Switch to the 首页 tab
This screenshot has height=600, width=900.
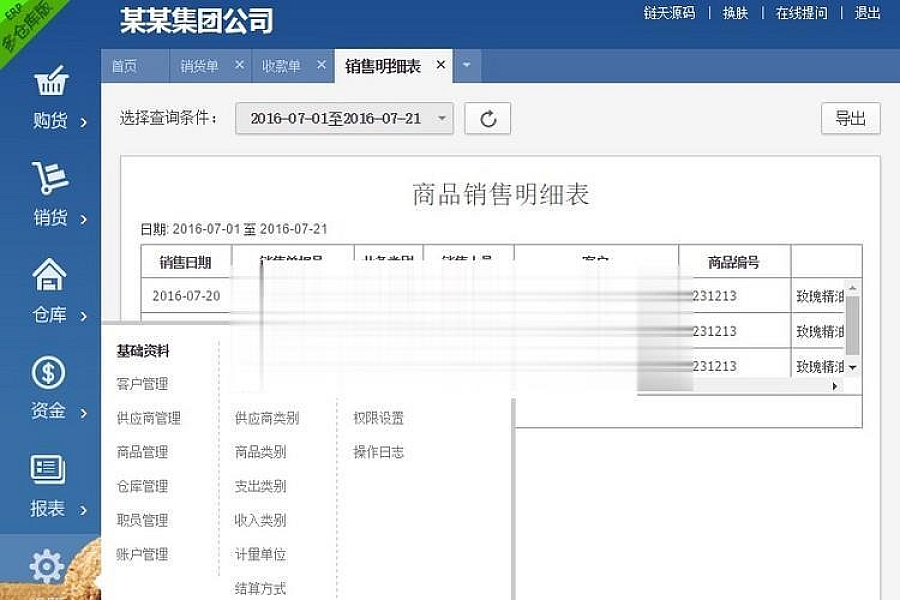point(124,67)
